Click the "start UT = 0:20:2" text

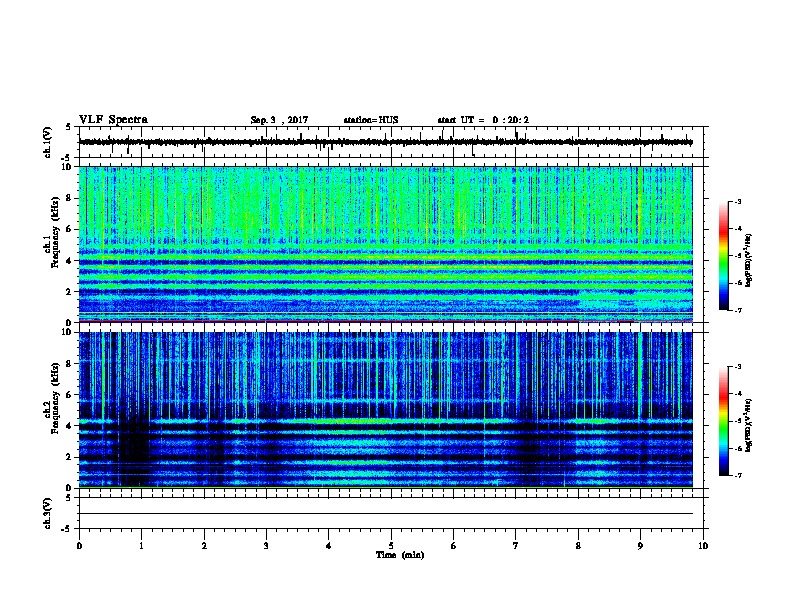click(x=483, y=120)
